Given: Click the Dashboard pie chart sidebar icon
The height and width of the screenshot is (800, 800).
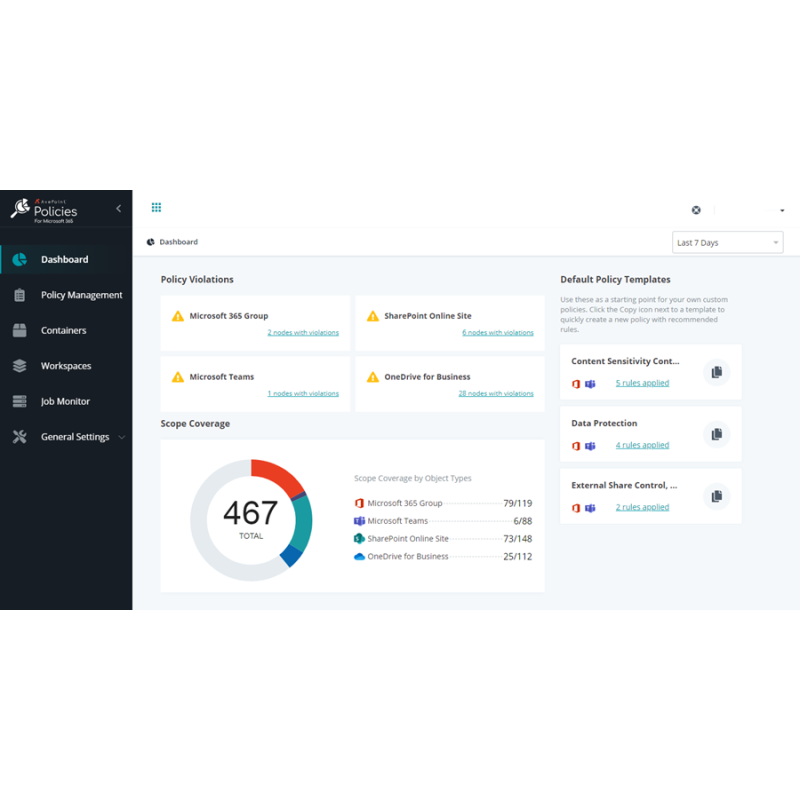Looking at the screenshot, I should tap(19, 259).
